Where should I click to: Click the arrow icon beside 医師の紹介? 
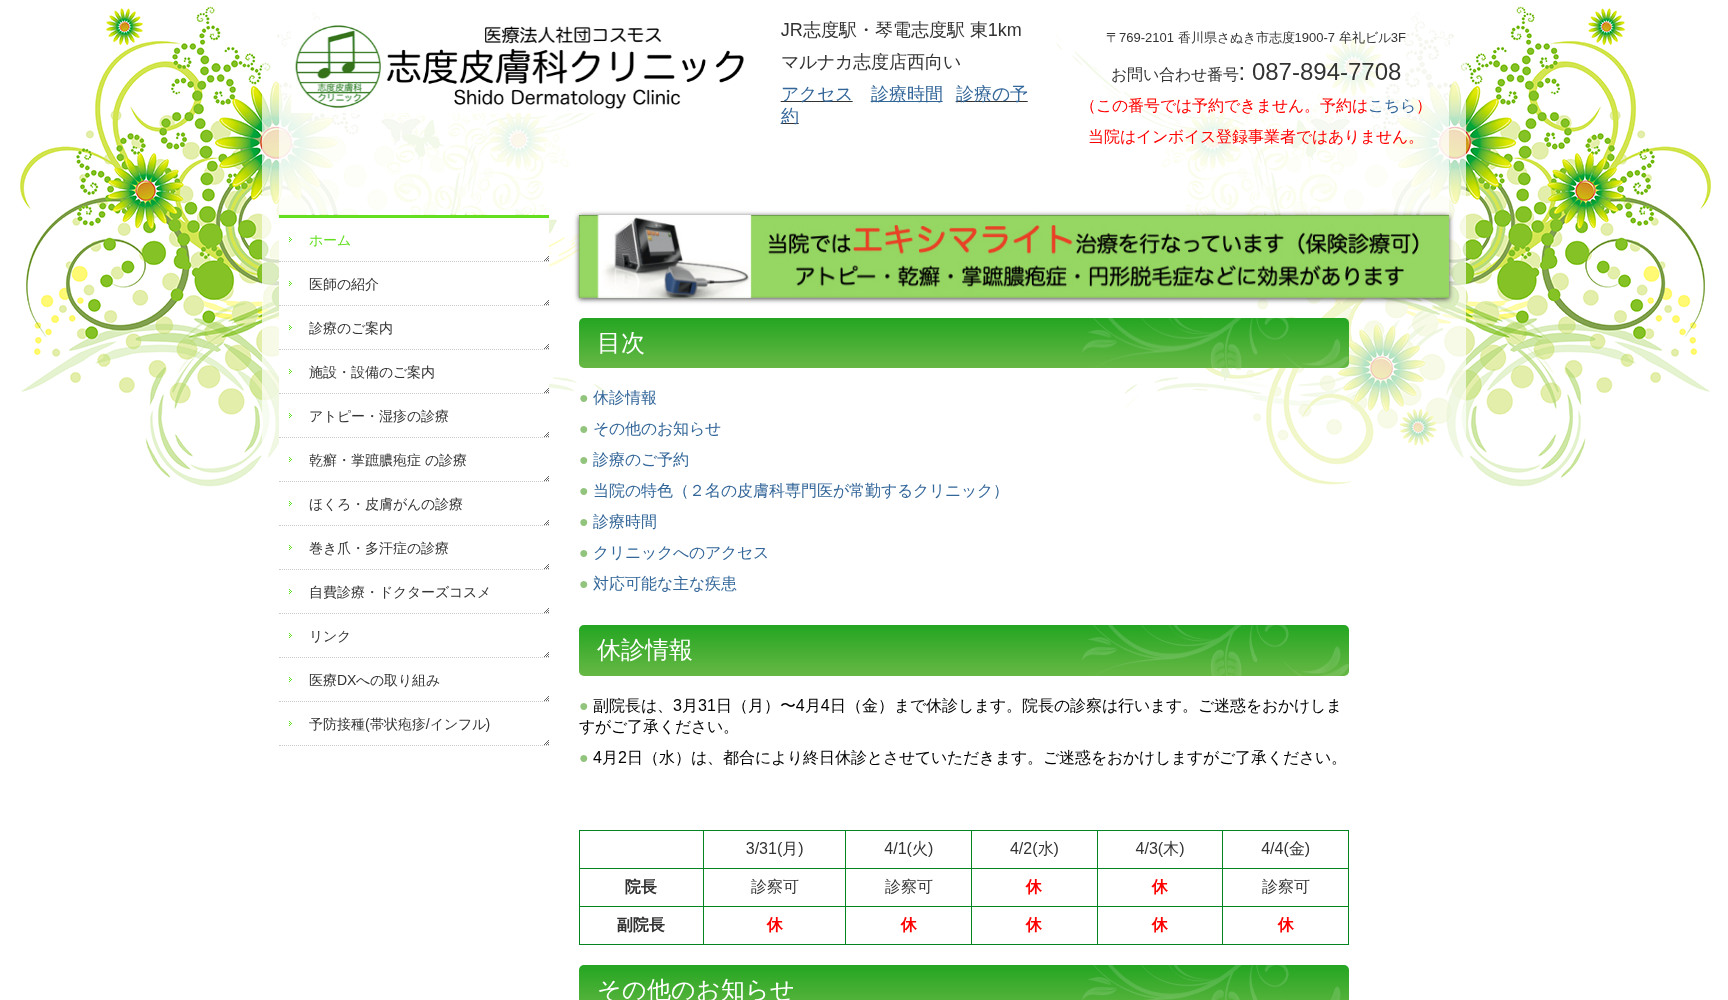click(290, 284)
